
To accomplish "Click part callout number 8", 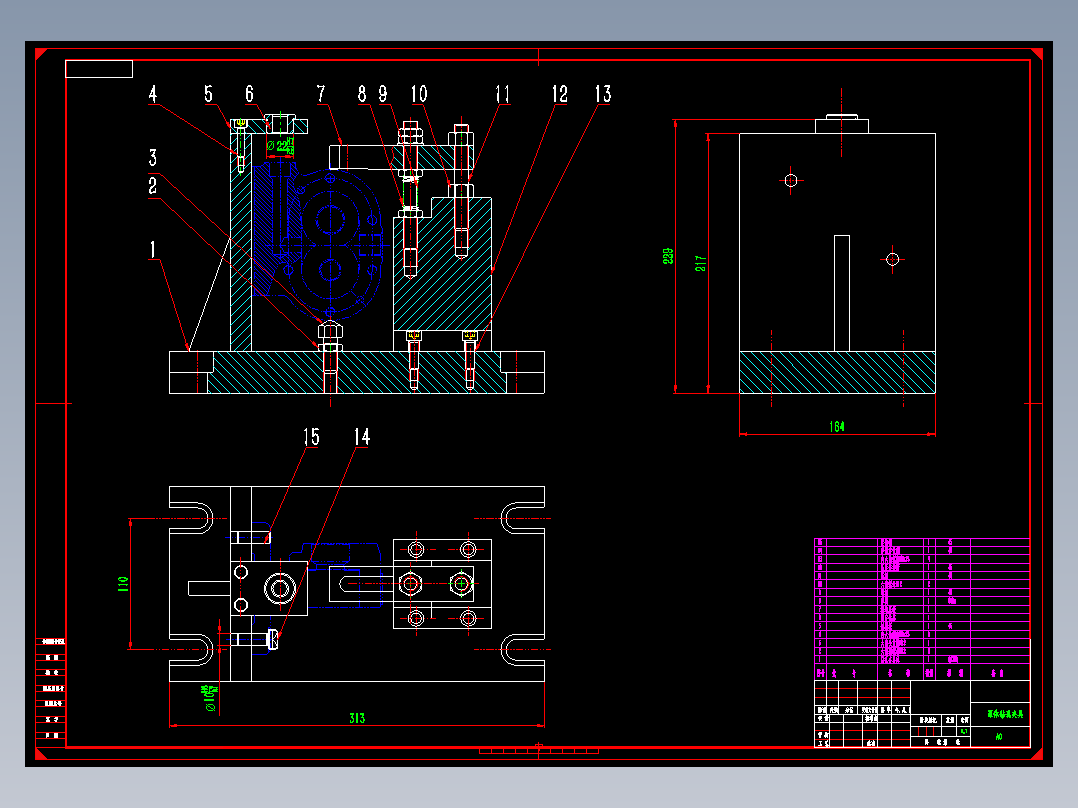I will tap(362, 94).
